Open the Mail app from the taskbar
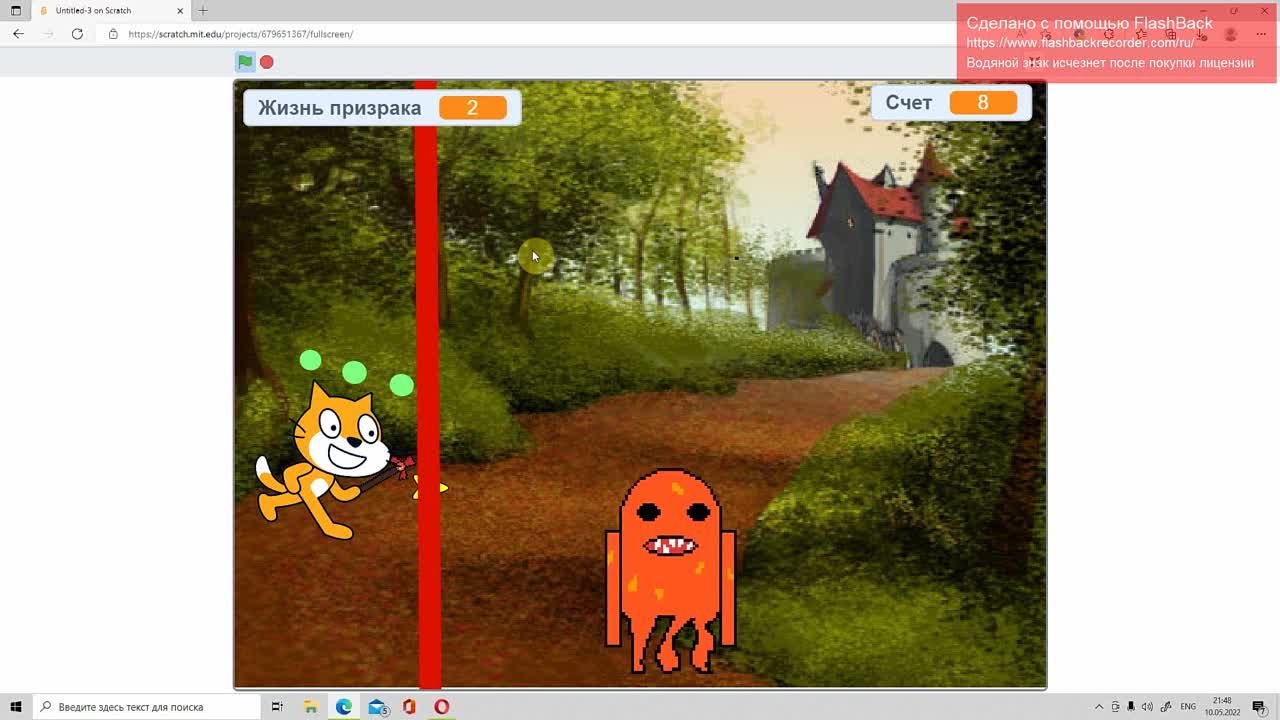The height and width of the screenshot is (720, 1280). click(377, 707)
